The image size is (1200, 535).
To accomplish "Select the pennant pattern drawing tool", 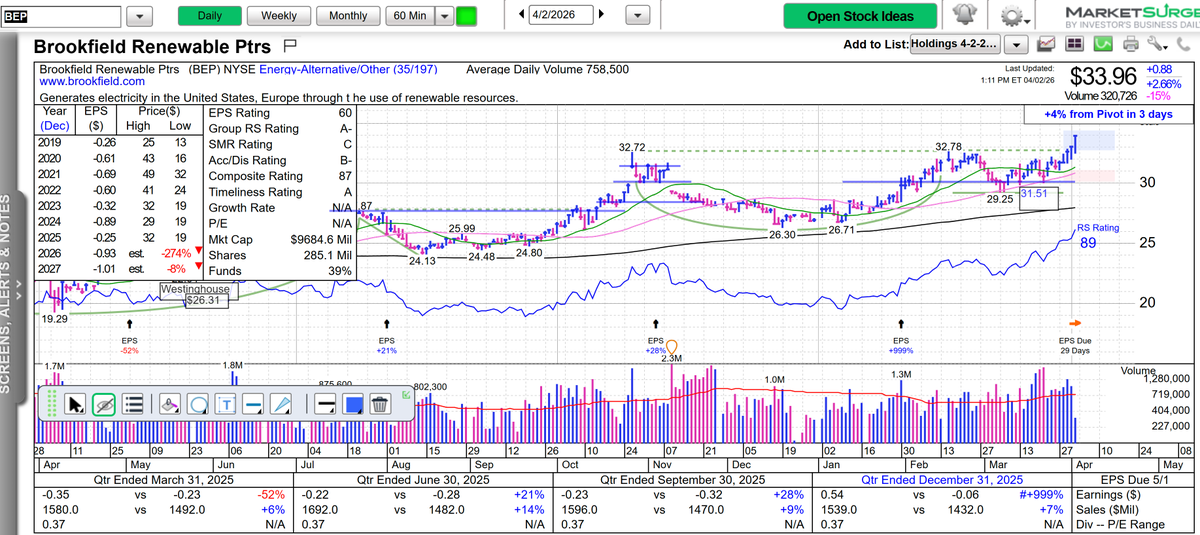I will pyautogui.click(x=282, y=404).
